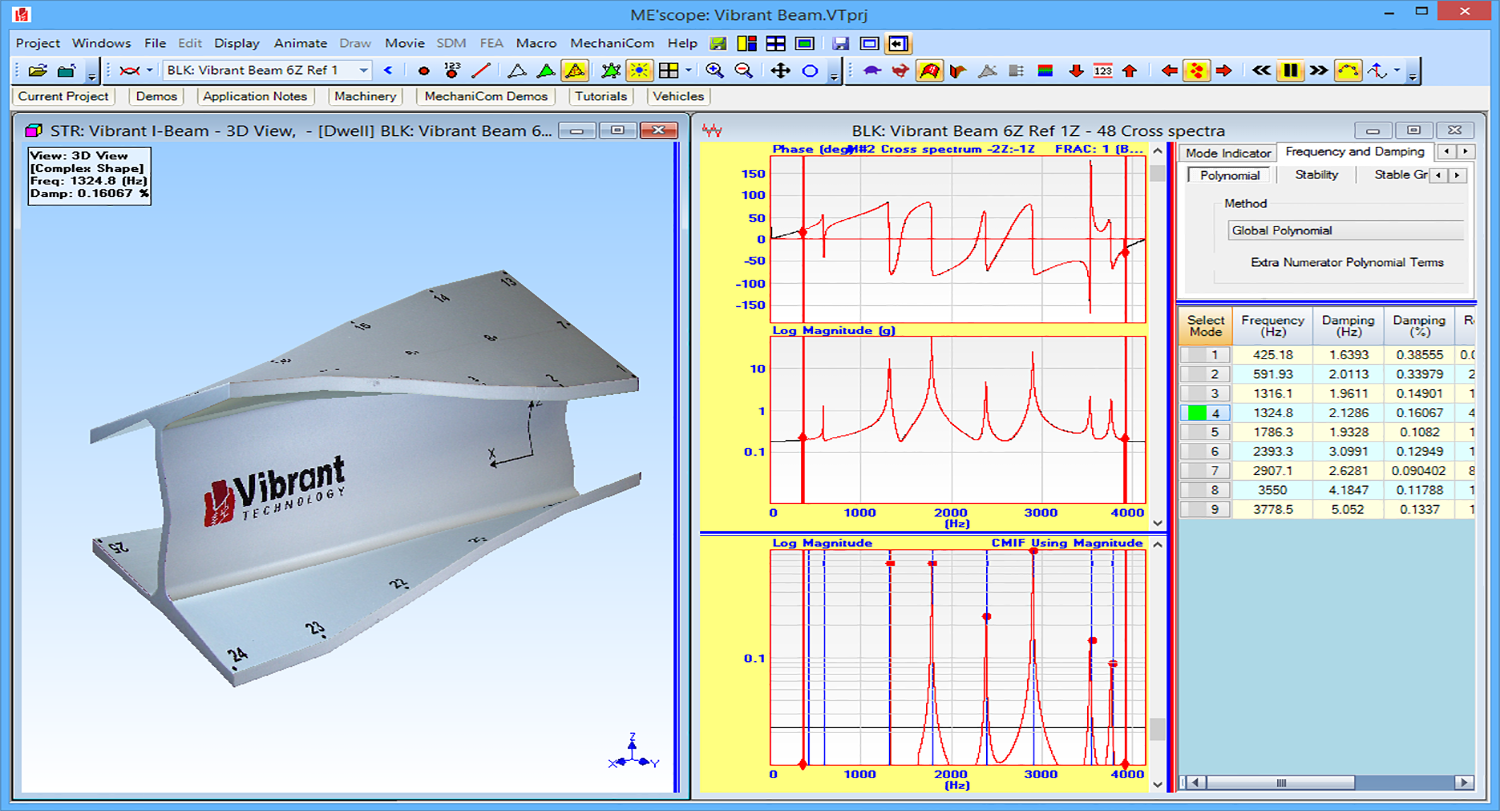Toggle the select box for mode 7
1500x811 pixels.
pyautogui.click(x=1204, y=470)
